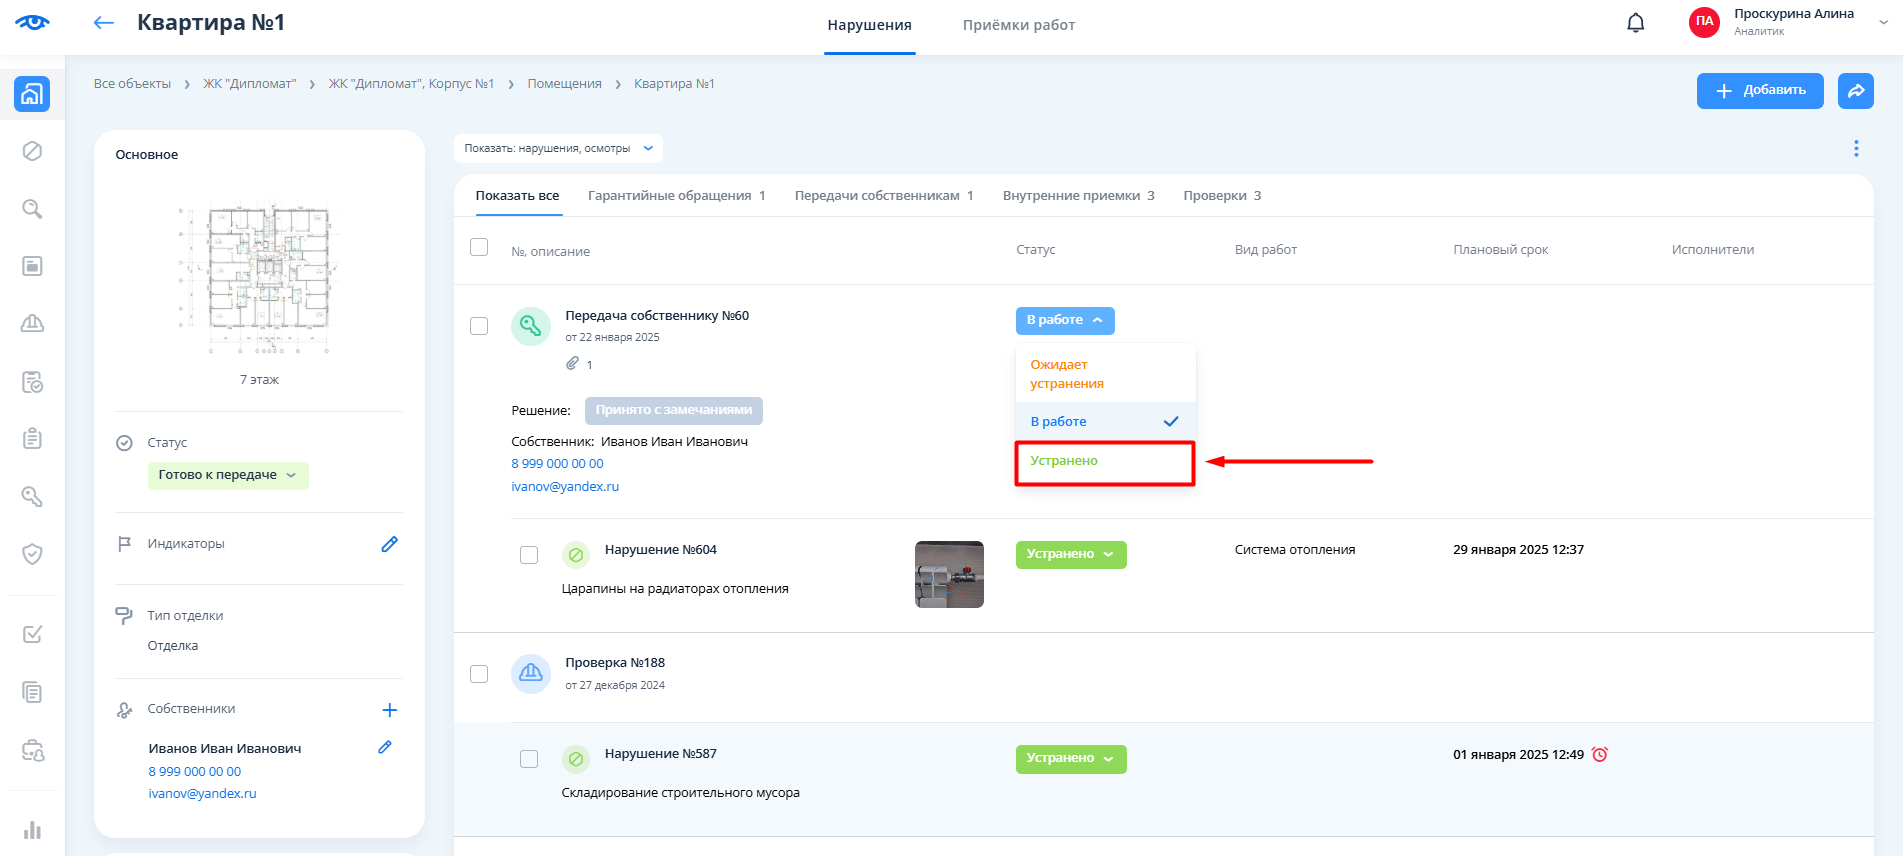Viewport: 1903px width, 856px height.
Task: Open the statistics bar chart sidebar icon
Action: 32,830
